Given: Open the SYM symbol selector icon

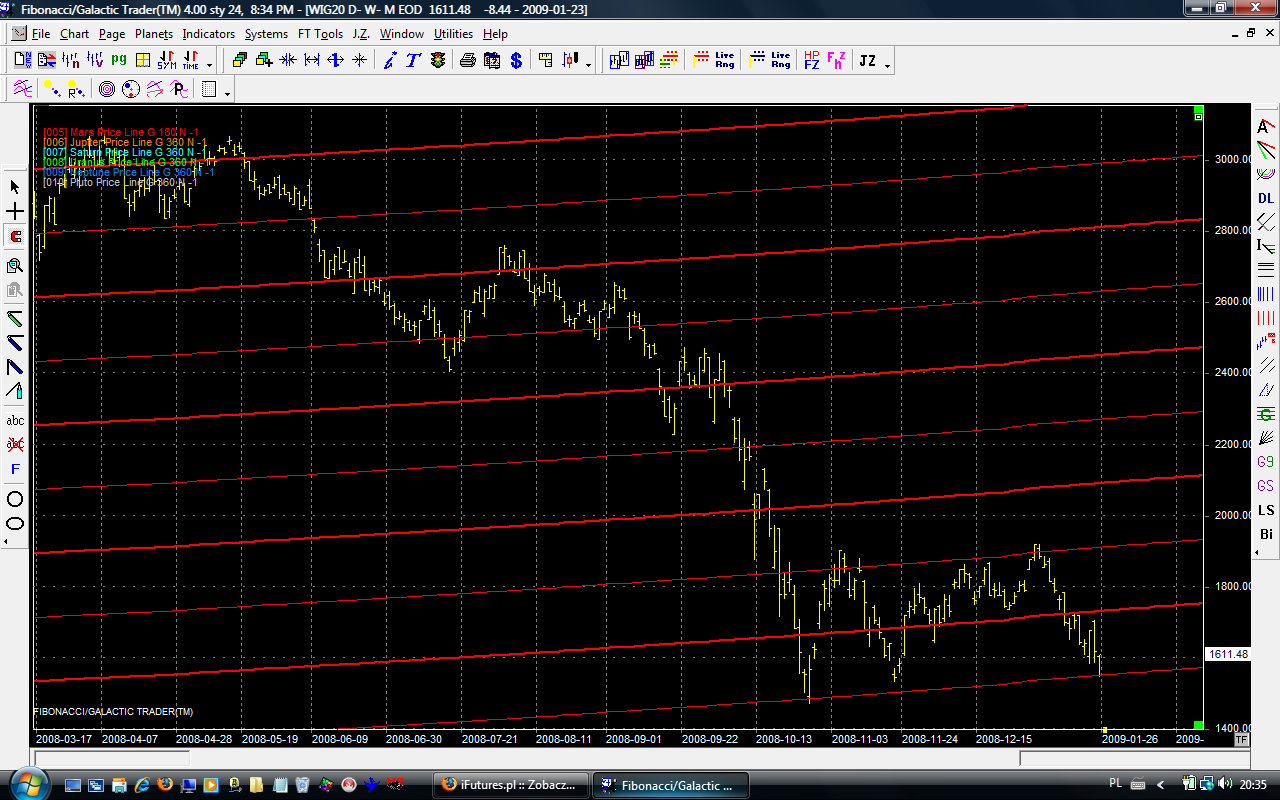Looking at the screenshot, I should [x=166, y=61].
